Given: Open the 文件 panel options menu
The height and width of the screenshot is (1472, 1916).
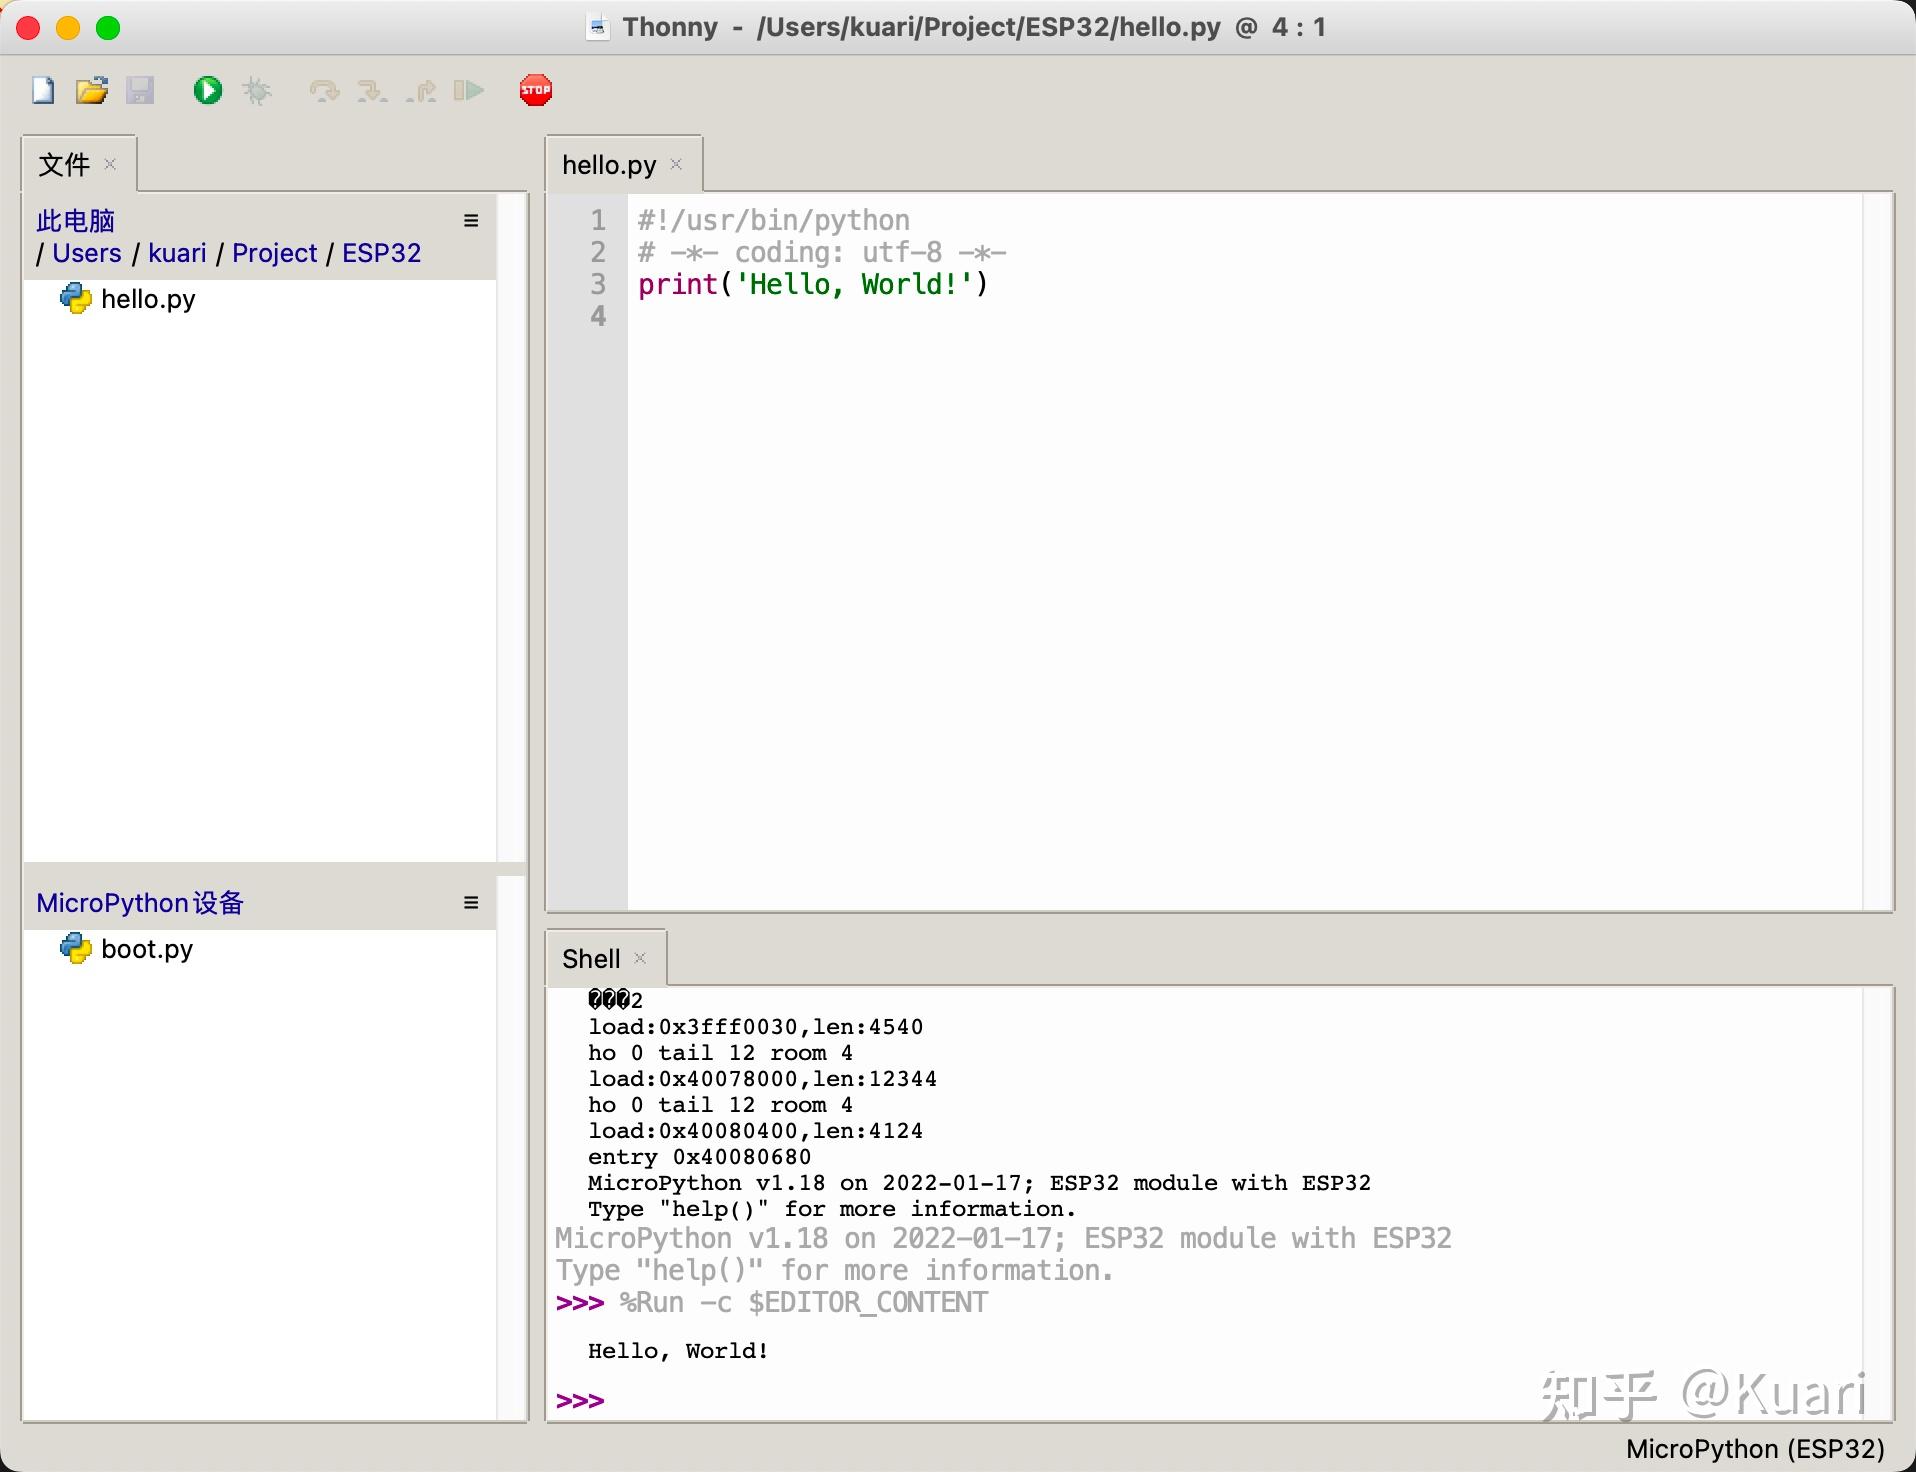Looking at the screenshot, I should coord(469,220).
